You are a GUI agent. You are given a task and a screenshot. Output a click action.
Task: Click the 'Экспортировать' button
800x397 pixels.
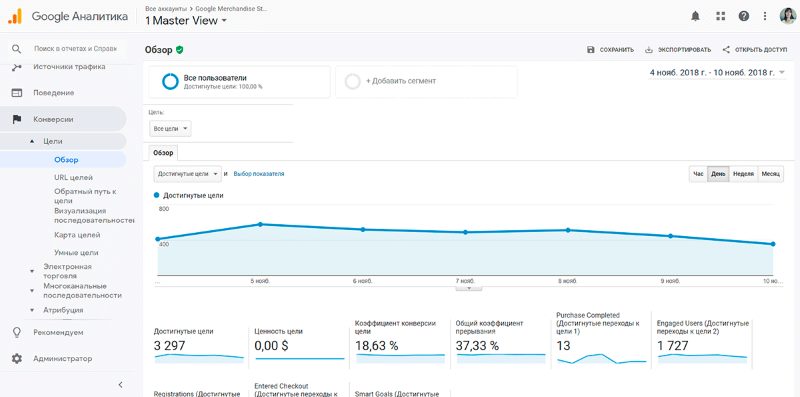(678, 49)
